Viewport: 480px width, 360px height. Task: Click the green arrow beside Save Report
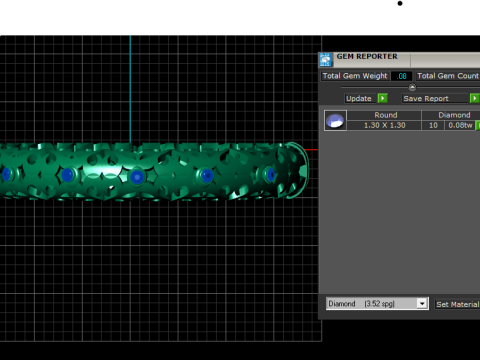click(x=475, y=98)
